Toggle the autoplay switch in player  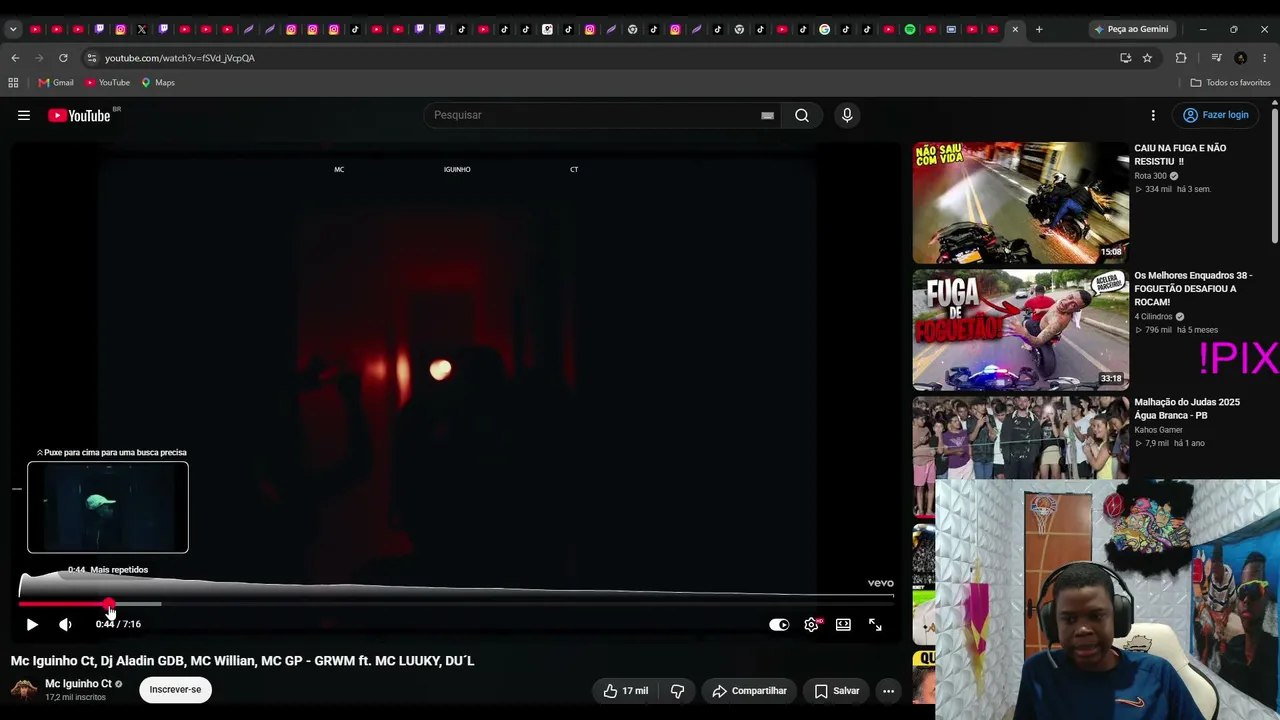click(779, 624)
